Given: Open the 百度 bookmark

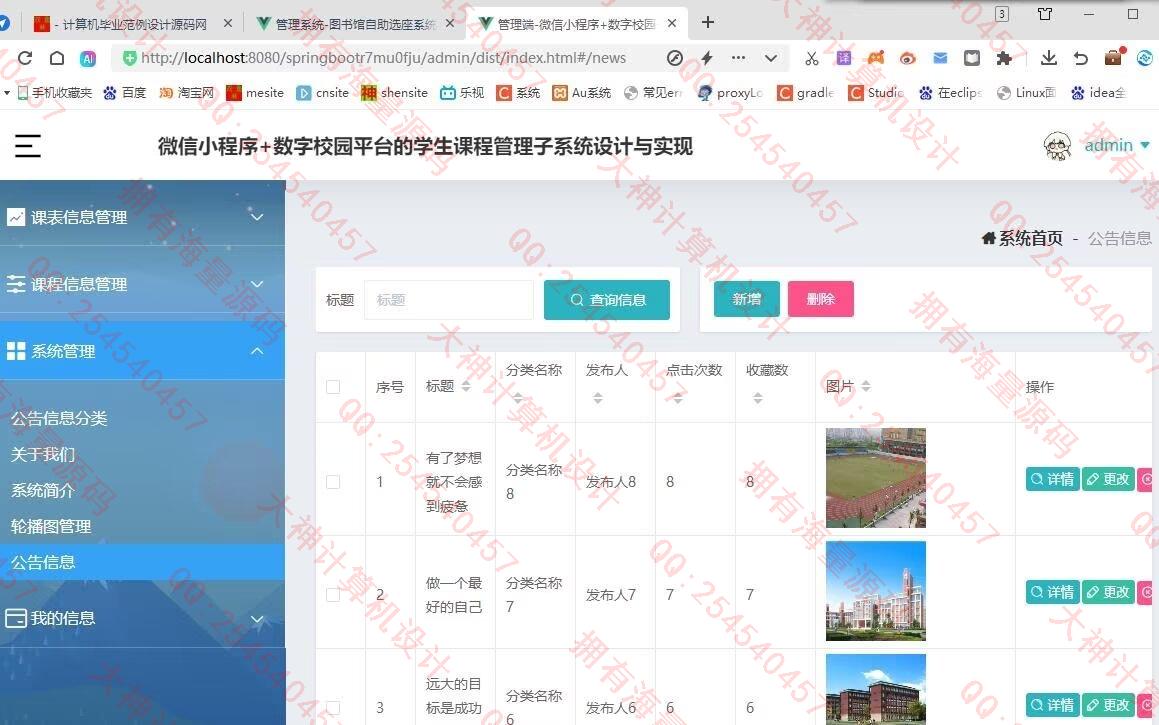Looking at the screenshot, I should click(x=124, y=92).
